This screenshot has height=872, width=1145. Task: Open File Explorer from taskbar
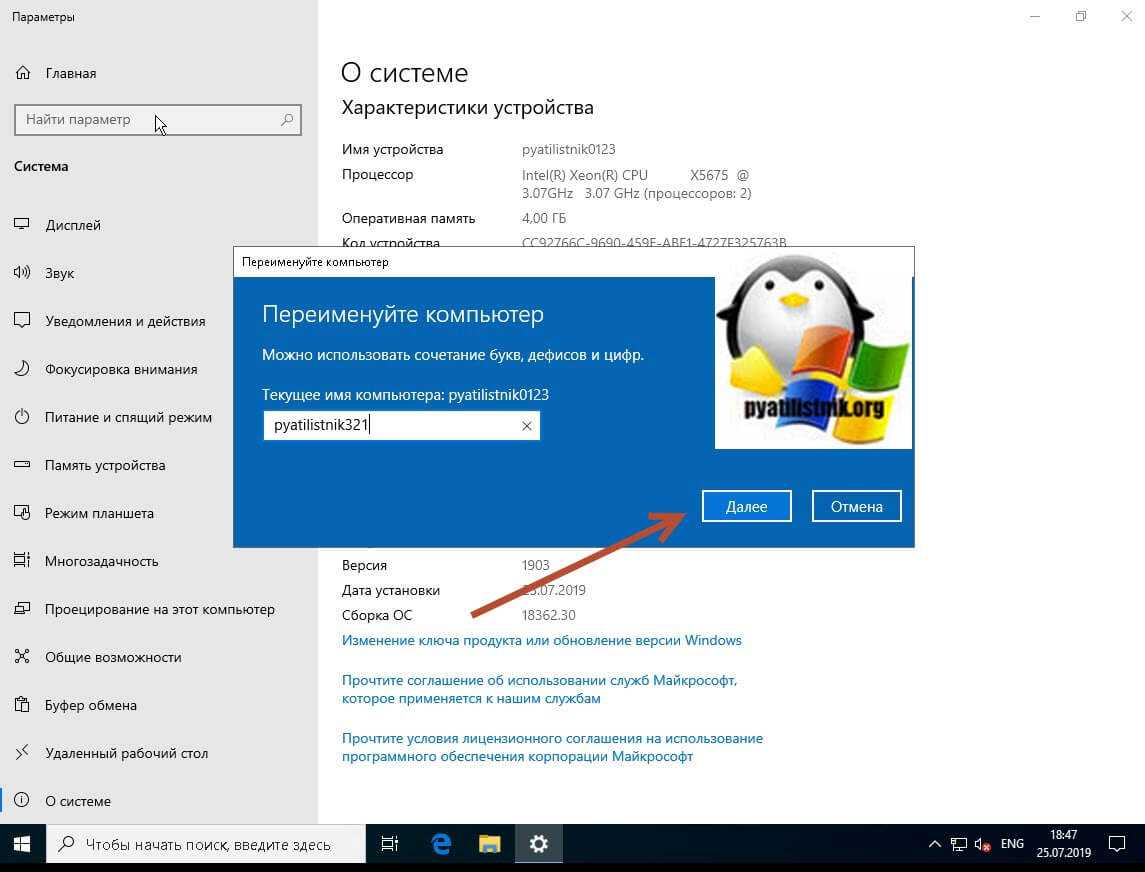[x=489, y=844]
